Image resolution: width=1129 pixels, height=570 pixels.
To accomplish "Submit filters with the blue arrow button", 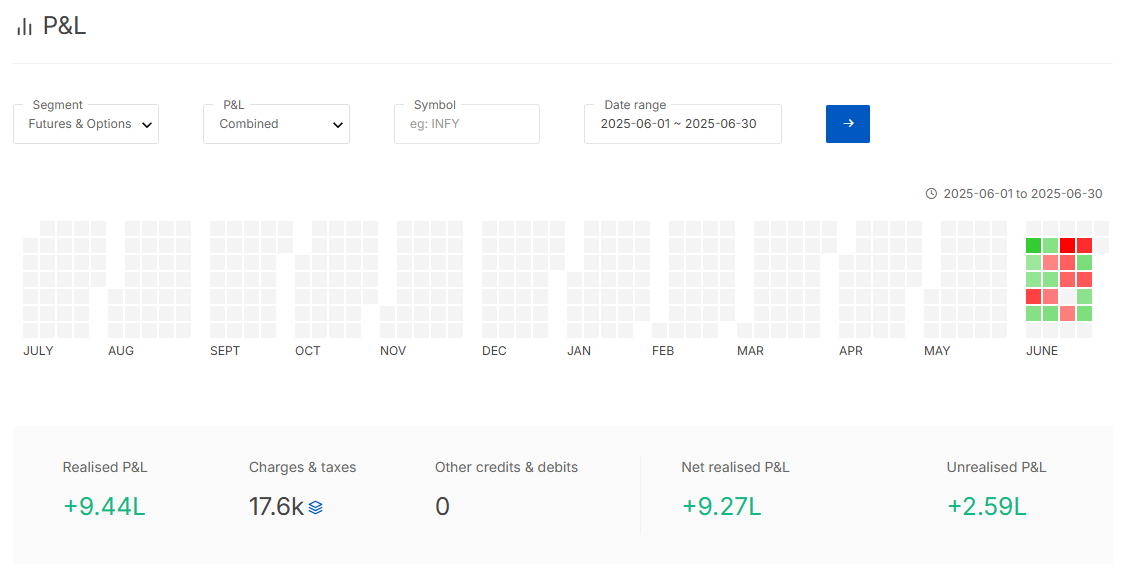I will tap(847, 124).
